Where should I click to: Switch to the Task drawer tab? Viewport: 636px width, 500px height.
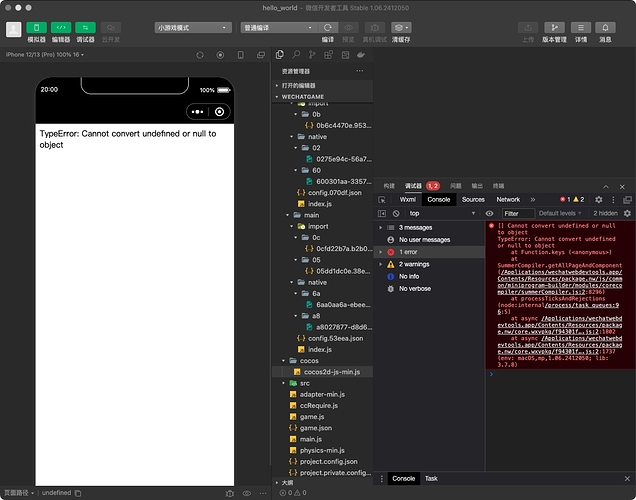431,479
